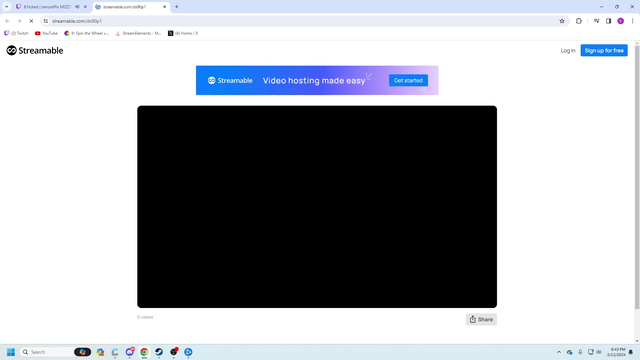640x360 pixels.
Task: Open the Share button below the video
Action: click(481, 320)
